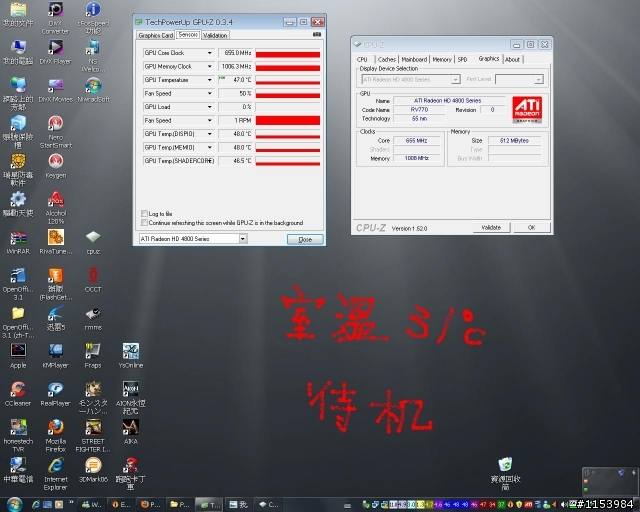Open the honestech TVR desktop icon

[x=18, y=436]
